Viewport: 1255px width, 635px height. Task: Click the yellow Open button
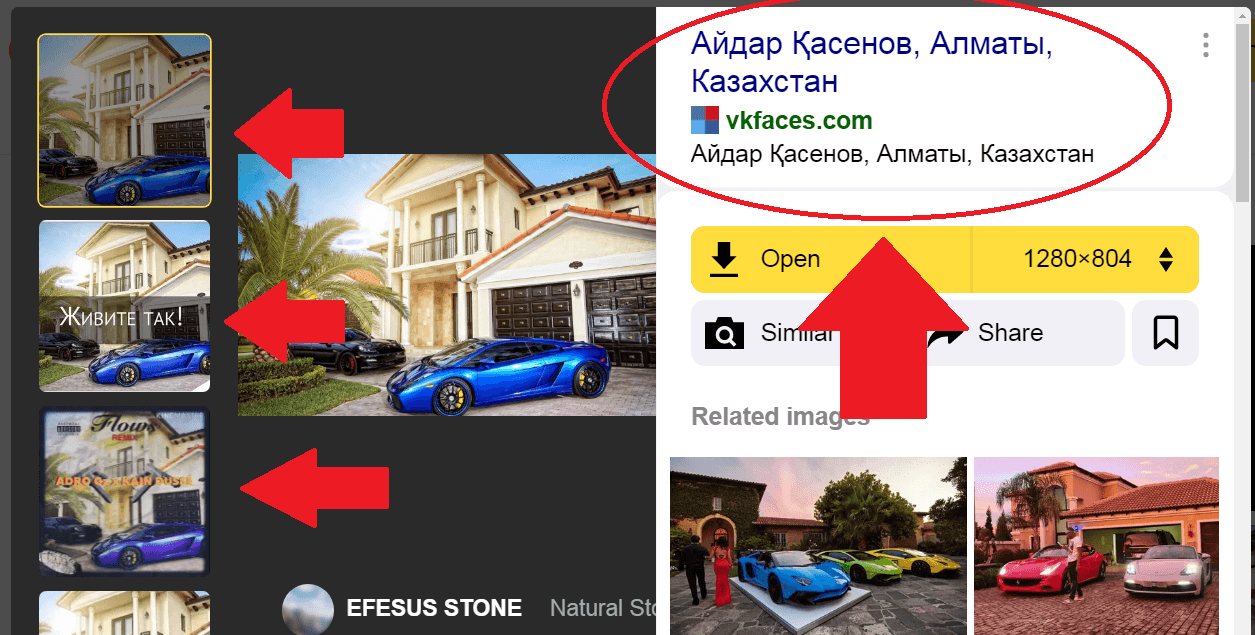coord(831,259)
